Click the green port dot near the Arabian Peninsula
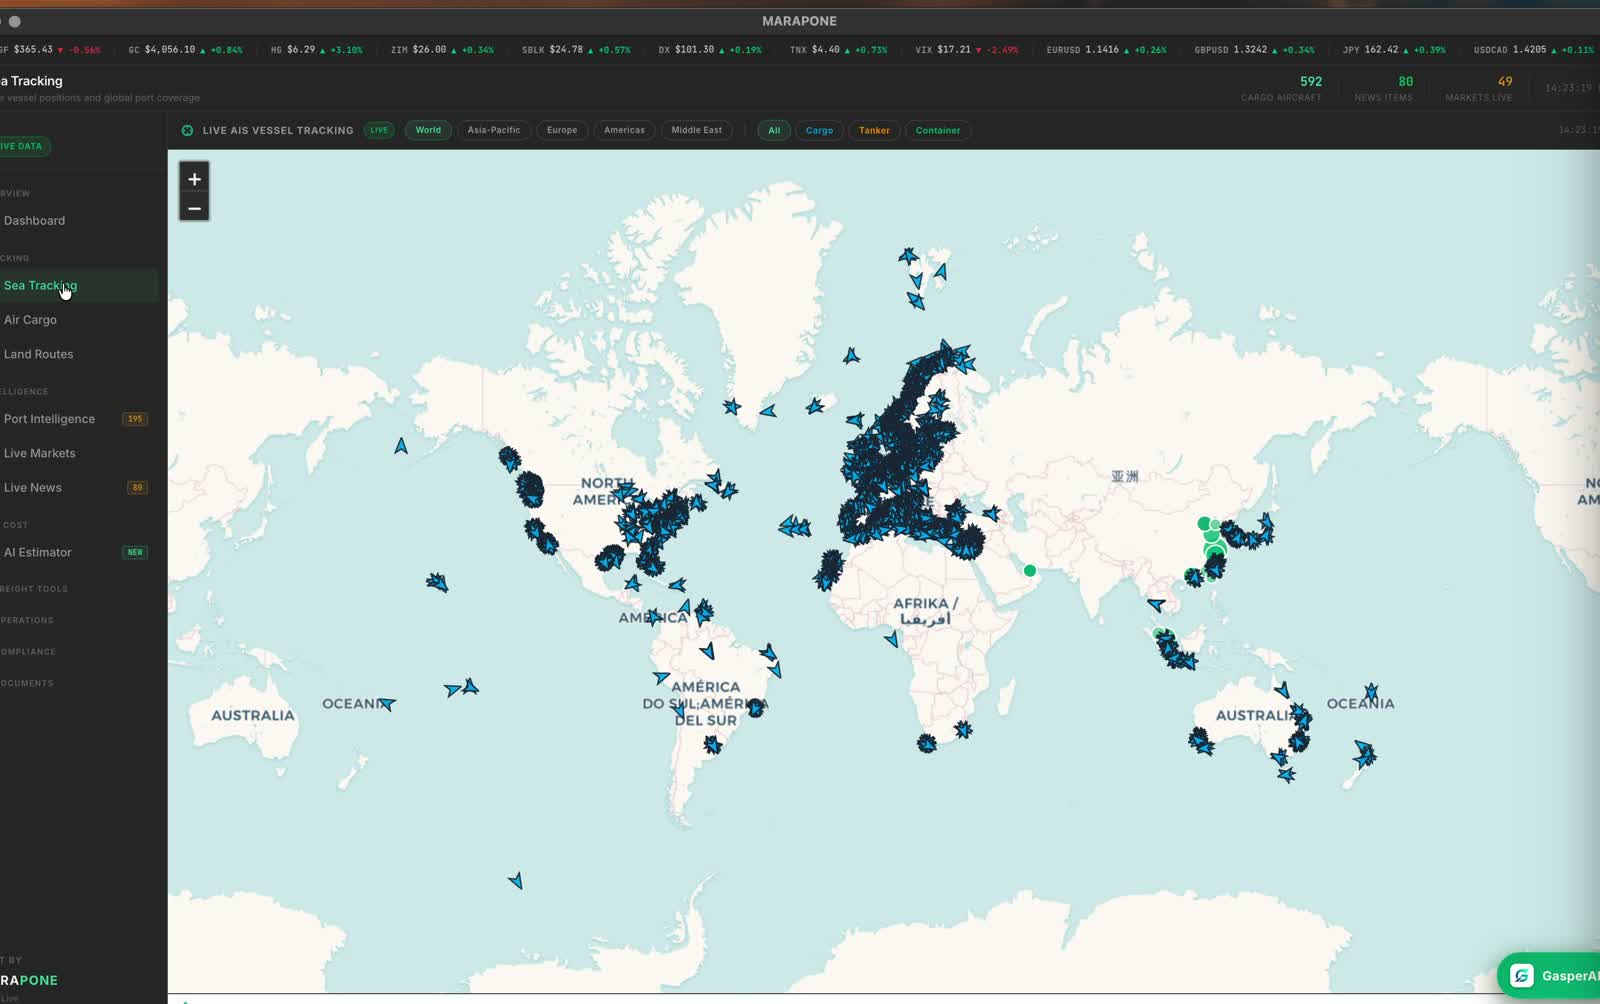Viewport: 1600px width, 1004px height. (x=1030, y=571)
